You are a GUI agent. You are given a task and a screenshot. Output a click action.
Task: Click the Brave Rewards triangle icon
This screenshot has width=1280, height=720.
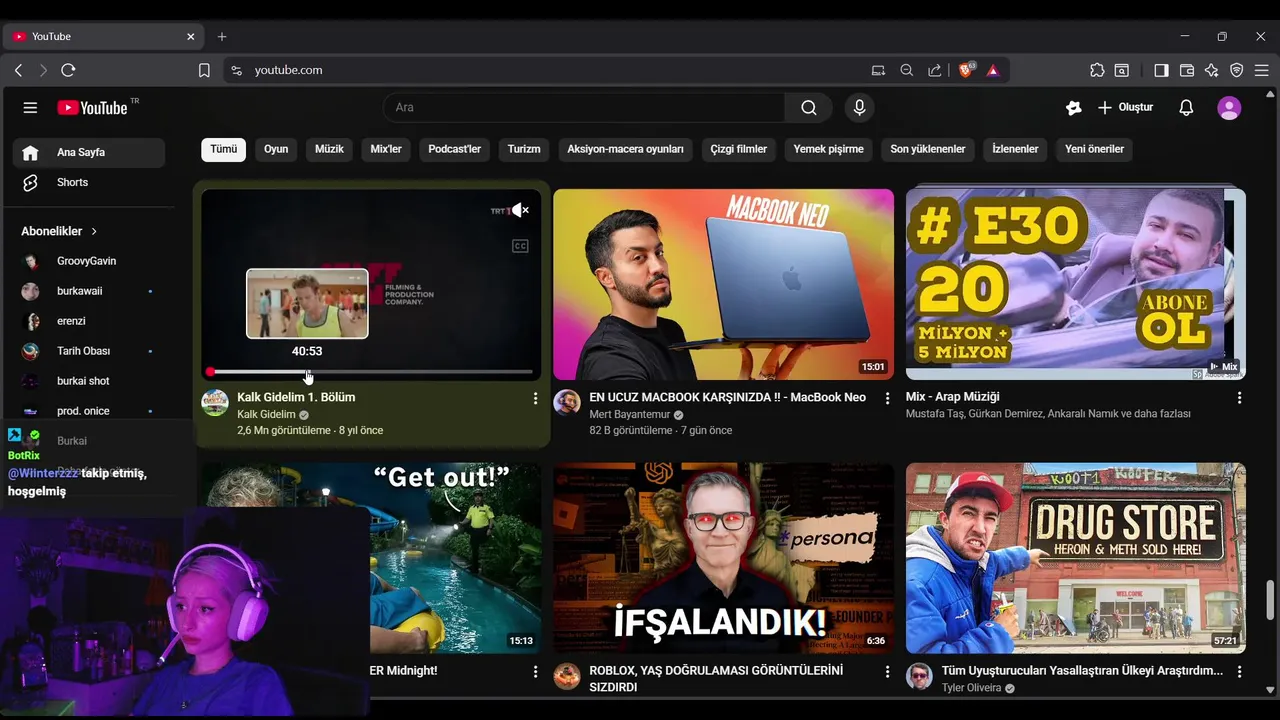[x=993, y=70]
